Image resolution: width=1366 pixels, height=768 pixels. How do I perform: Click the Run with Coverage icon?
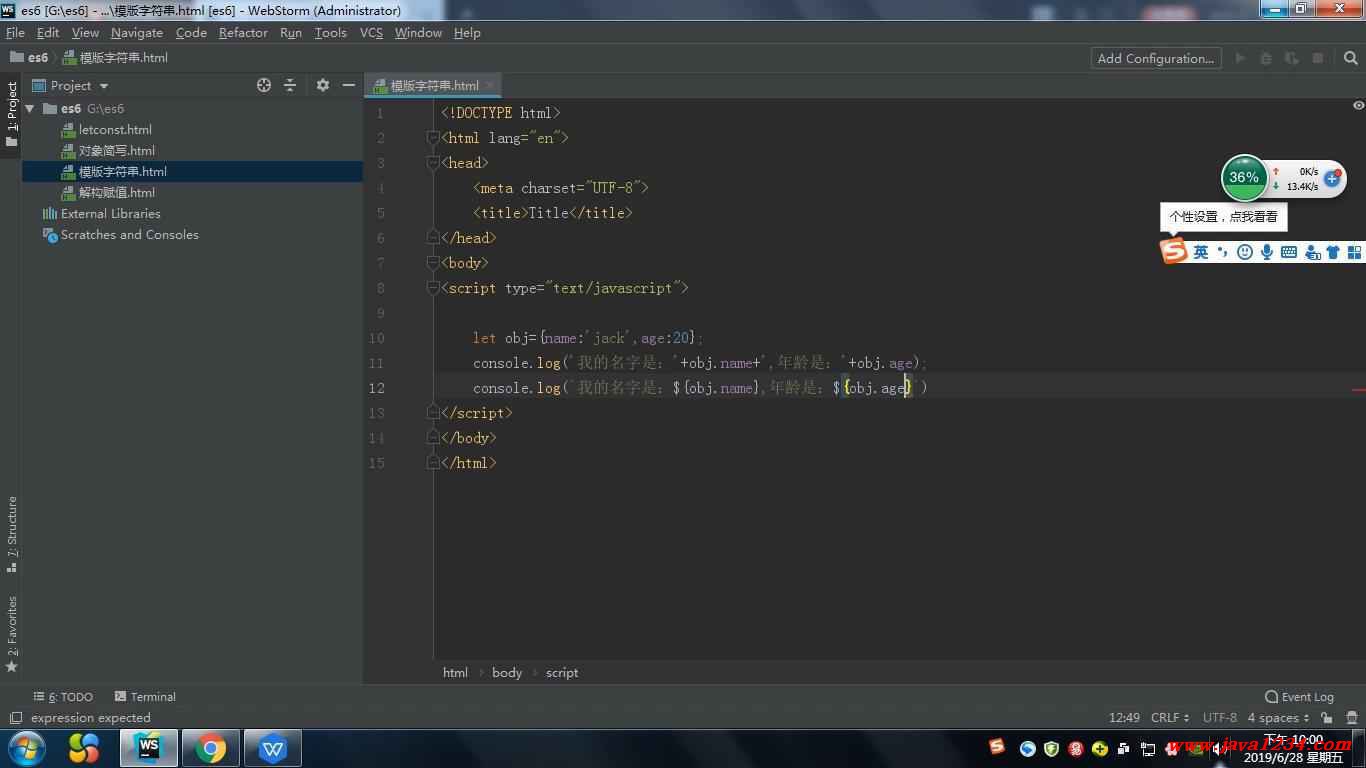[x=1292, y=58]
